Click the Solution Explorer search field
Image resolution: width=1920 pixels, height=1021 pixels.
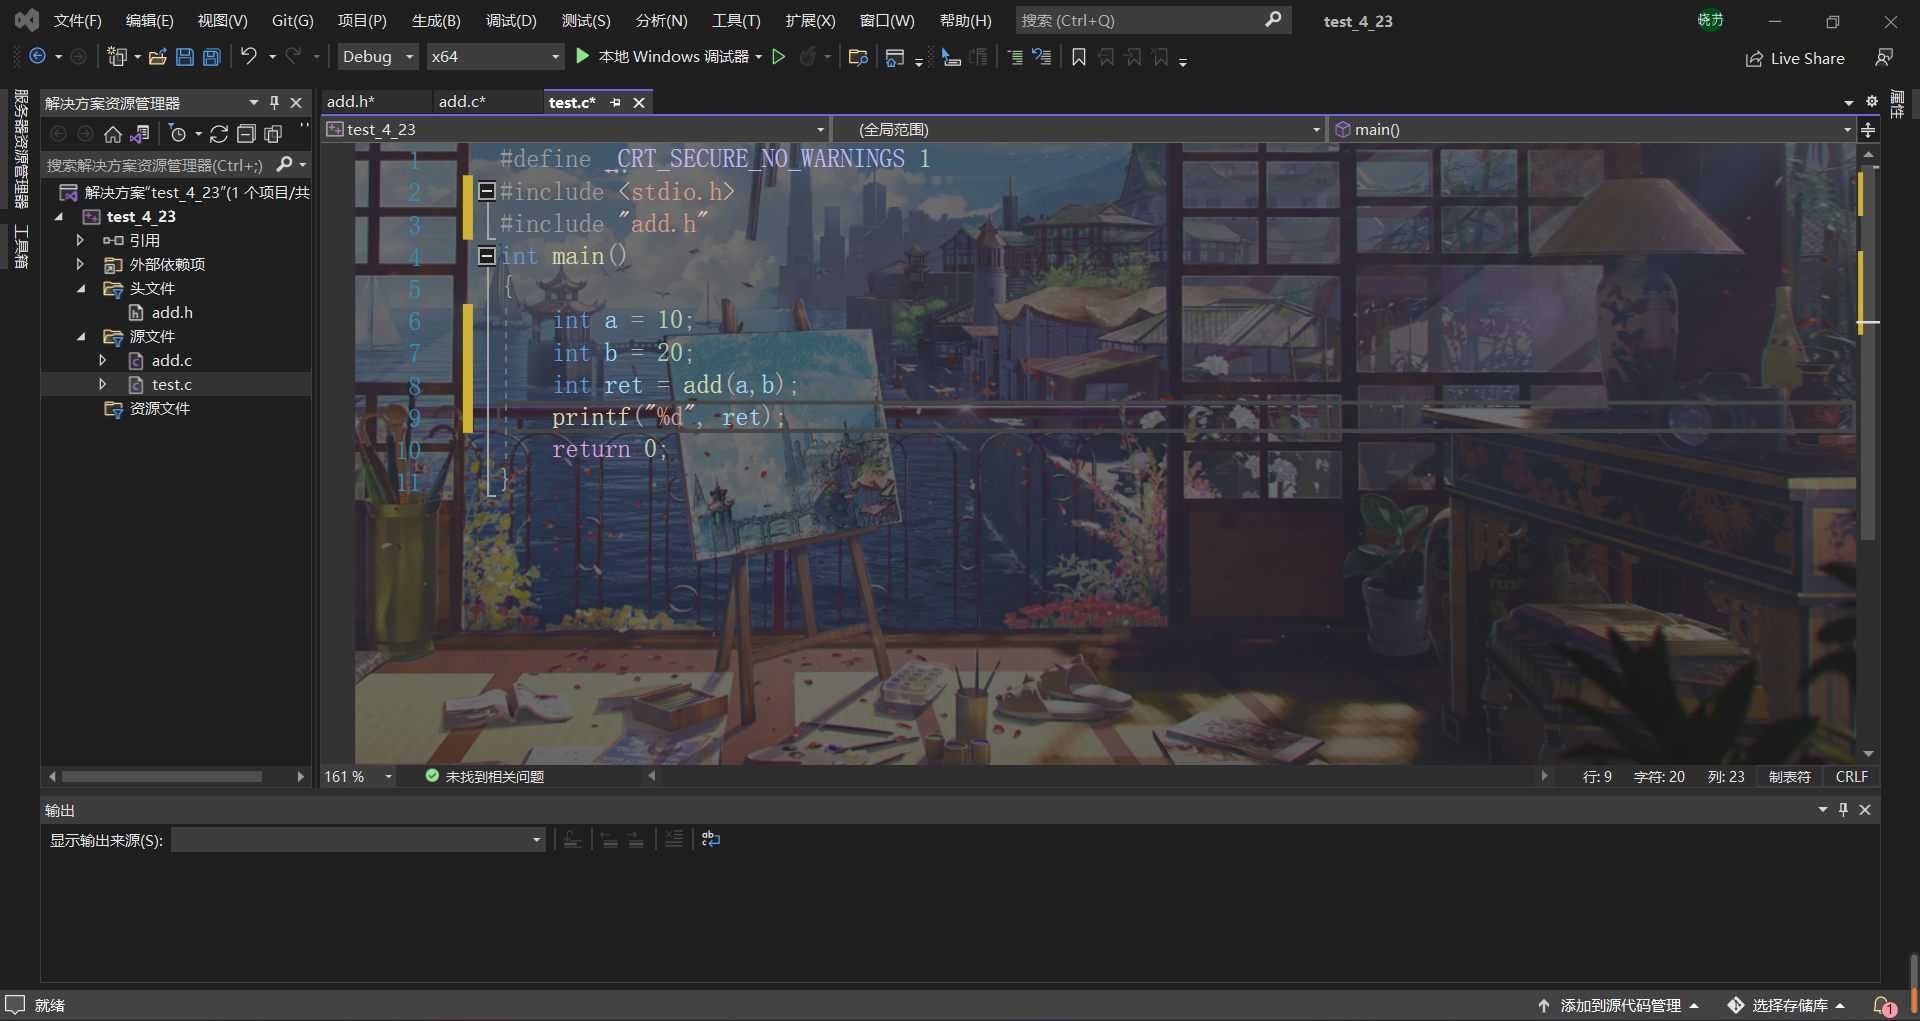pos(157,165)
